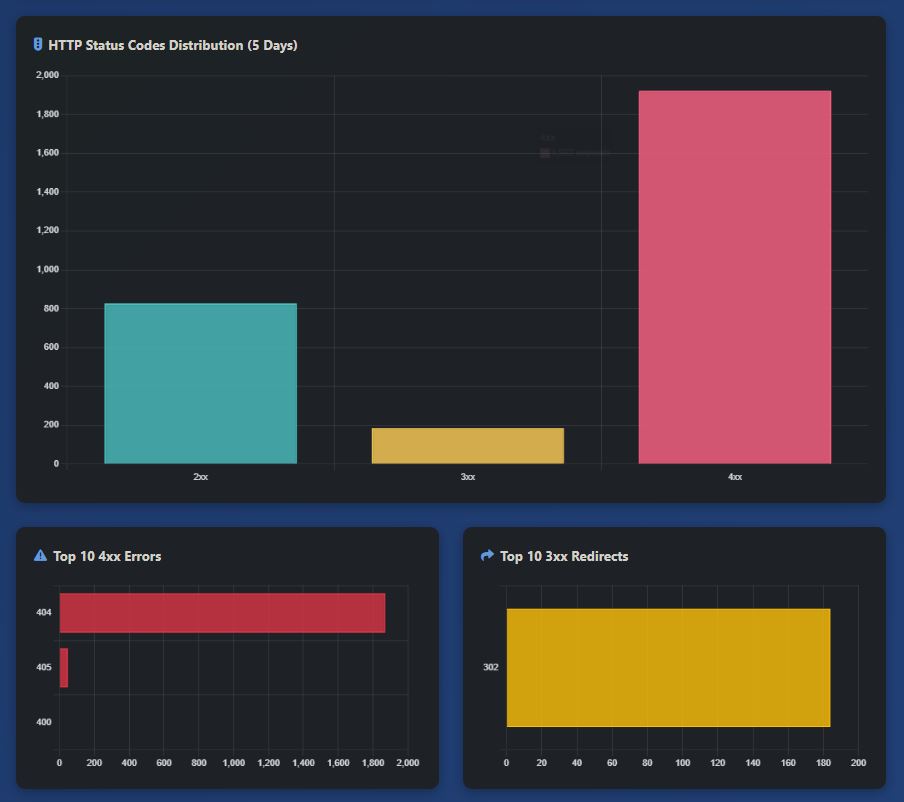Click the orange 302 bar in redirects chart
904x802 pixels.
(668, 667)
